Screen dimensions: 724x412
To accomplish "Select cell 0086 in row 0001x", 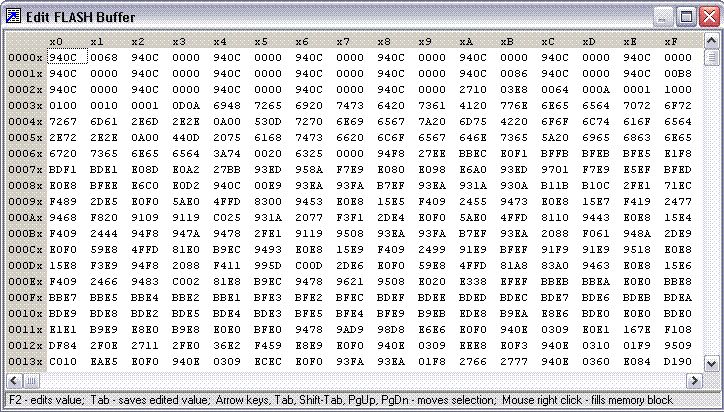I will 514,74.
